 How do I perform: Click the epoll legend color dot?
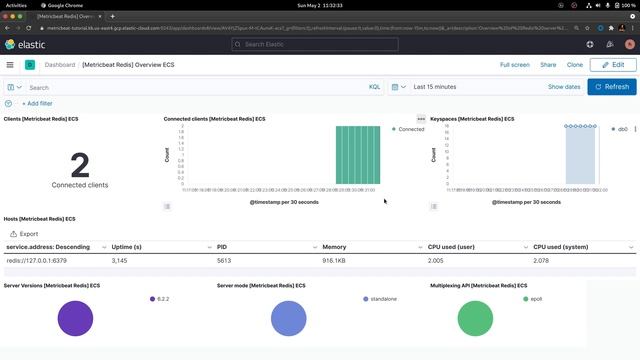tap(526, 299)
